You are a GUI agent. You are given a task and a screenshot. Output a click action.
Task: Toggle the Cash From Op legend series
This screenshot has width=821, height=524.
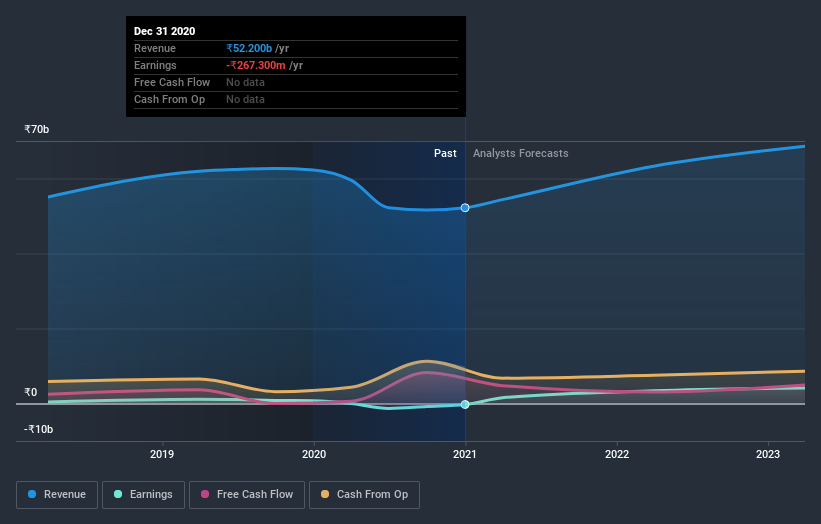tap(364, 495)
